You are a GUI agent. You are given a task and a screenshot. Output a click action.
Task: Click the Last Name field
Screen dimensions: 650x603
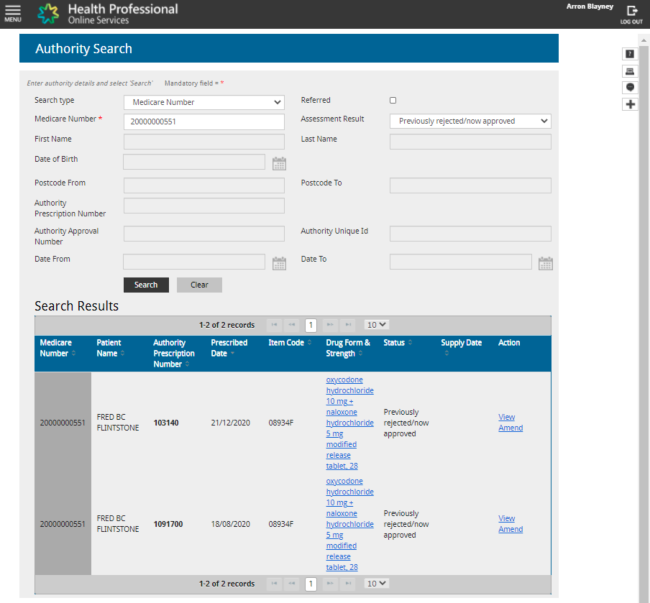471,142
